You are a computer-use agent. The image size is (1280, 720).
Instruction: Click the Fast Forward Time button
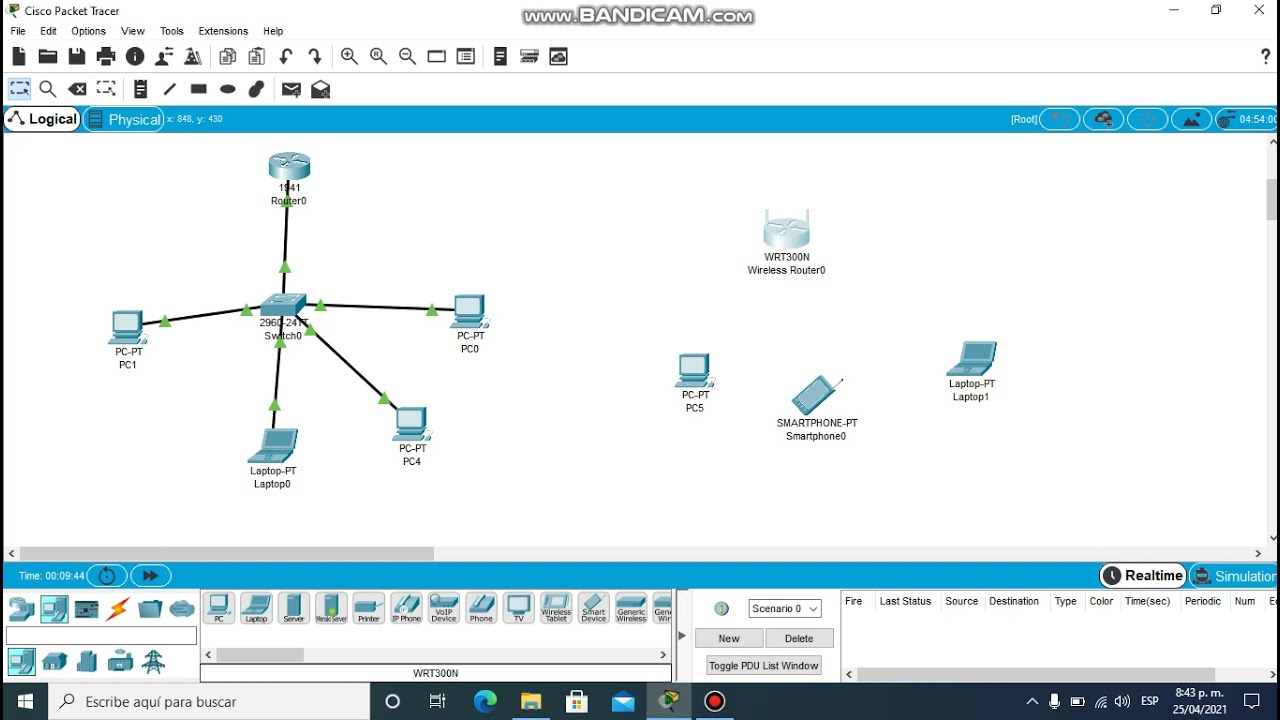[x=150, y=576]
